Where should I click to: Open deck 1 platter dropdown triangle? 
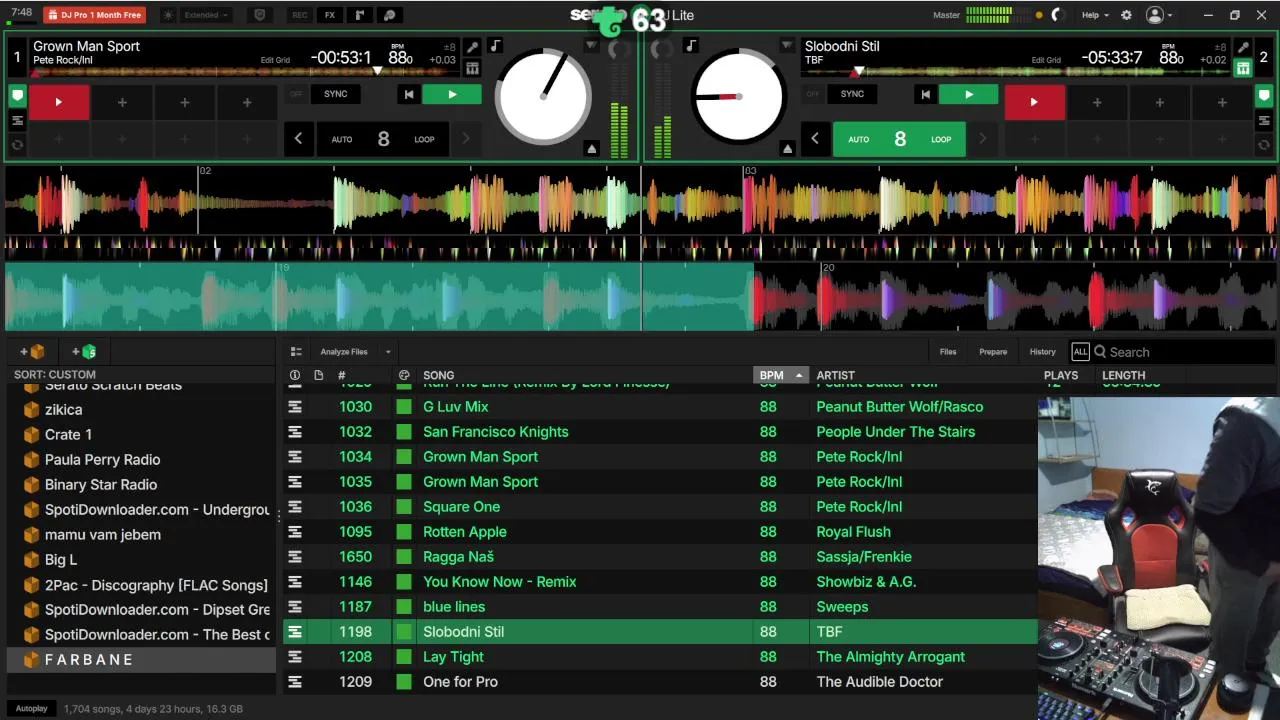(x=591, y=46)
